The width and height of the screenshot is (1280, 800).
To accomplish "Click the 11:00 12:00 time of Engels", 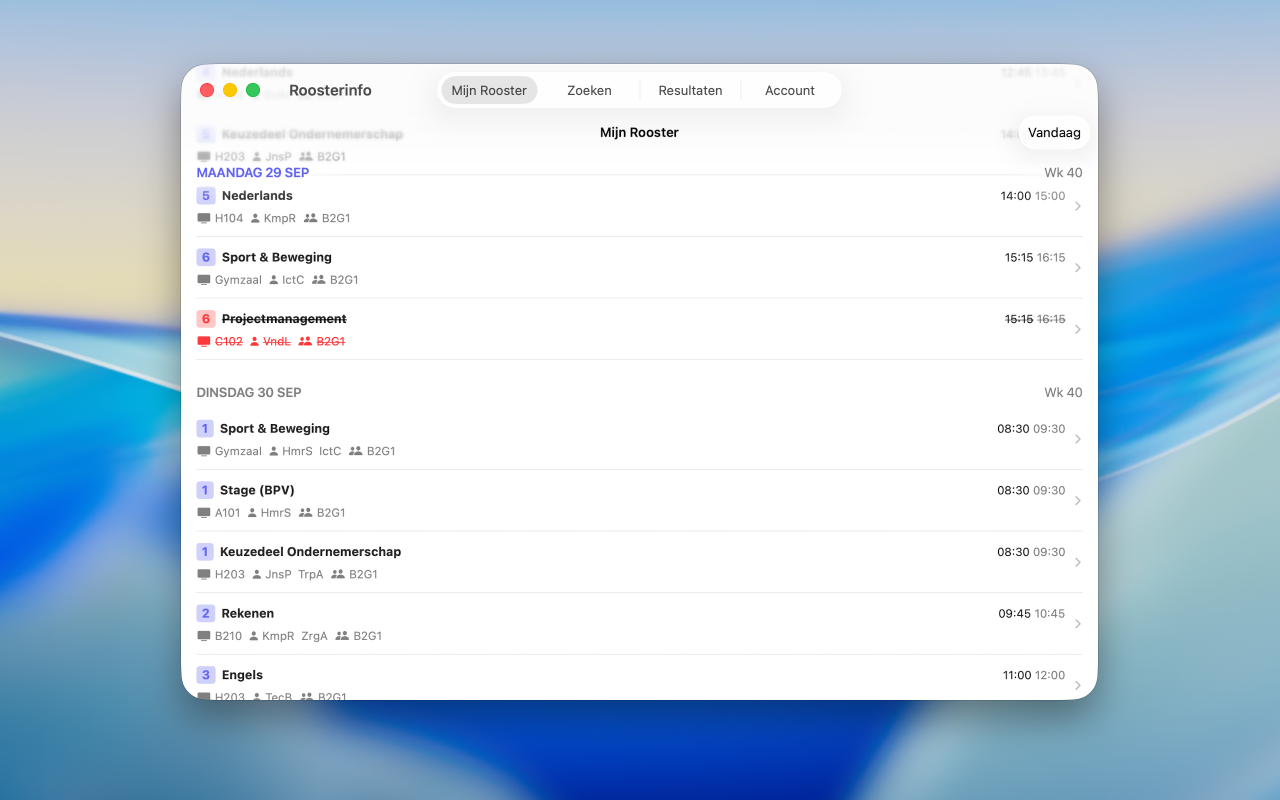I will [1034, 675].
